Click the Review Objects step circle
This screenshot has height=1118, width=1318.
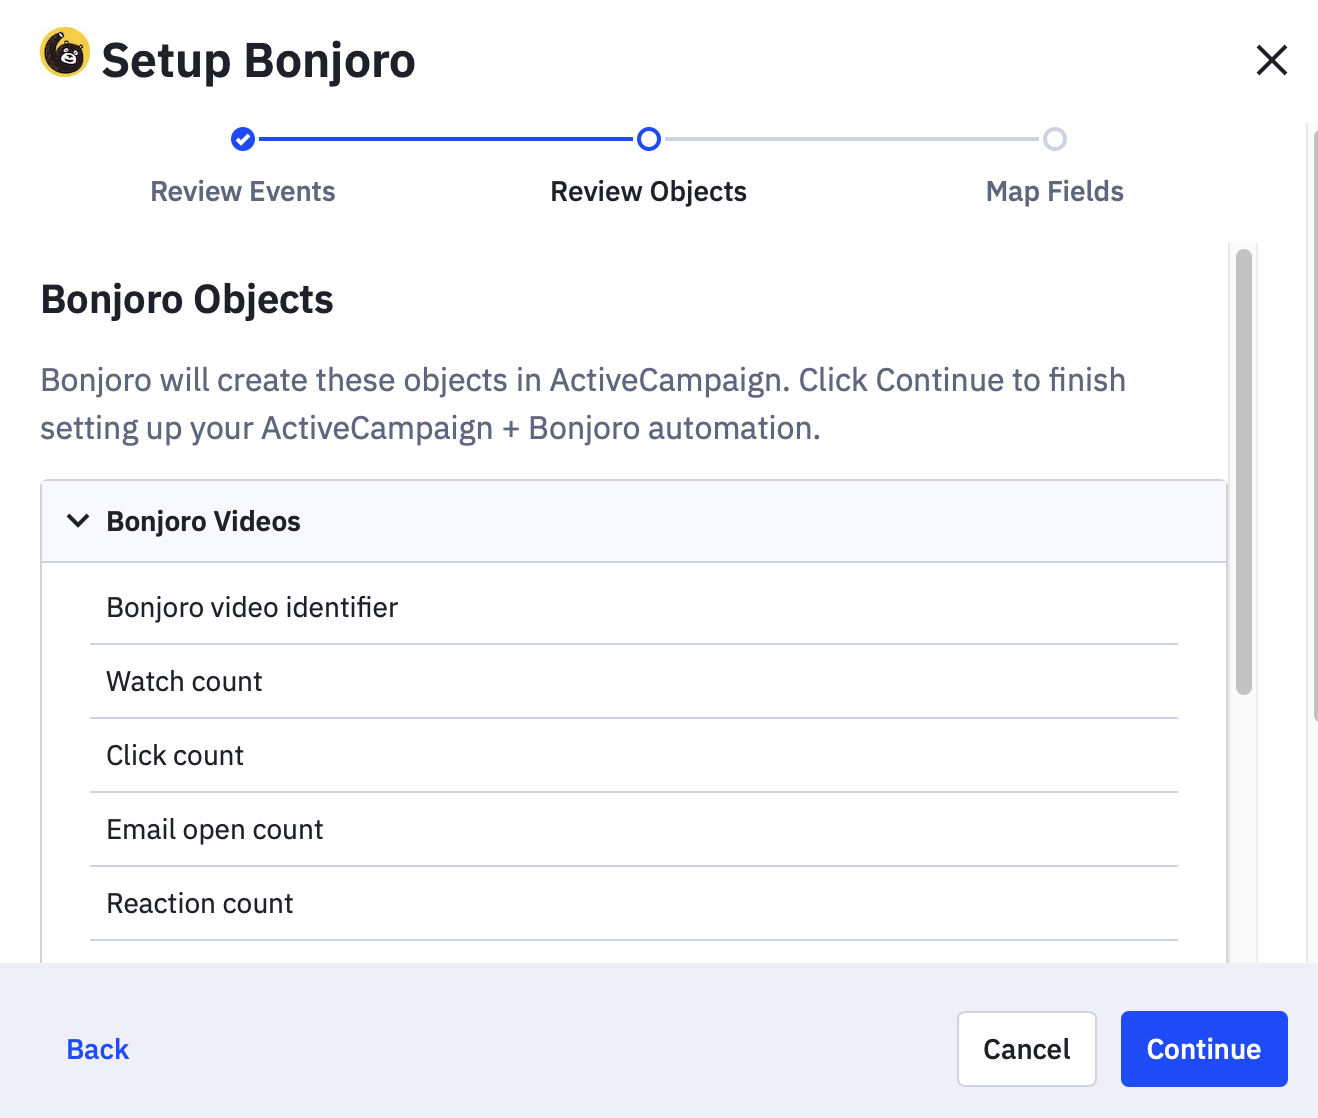(649, 139)
